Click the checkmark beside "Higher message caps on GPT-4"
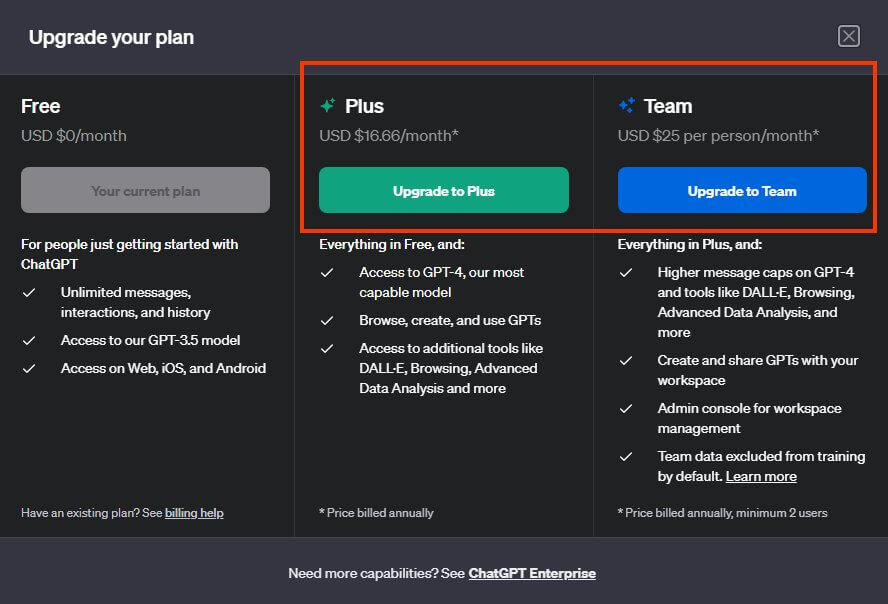The height and width of the screenshot is (604, 888). 627,271
